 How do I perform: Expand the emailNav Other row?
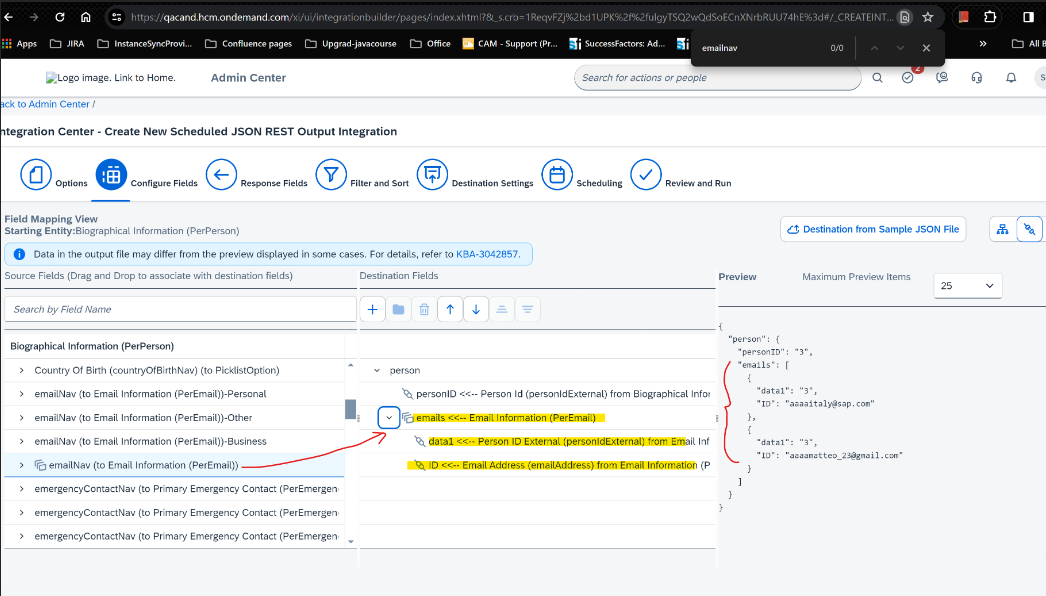pos(21,418)
